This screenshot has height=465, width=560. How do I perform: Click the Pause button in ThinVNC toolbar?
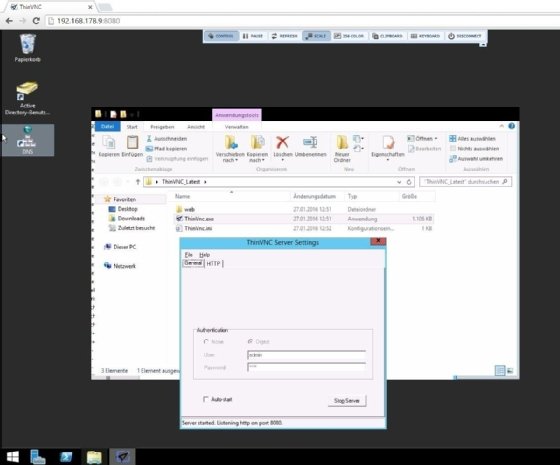tap(253, 36)
